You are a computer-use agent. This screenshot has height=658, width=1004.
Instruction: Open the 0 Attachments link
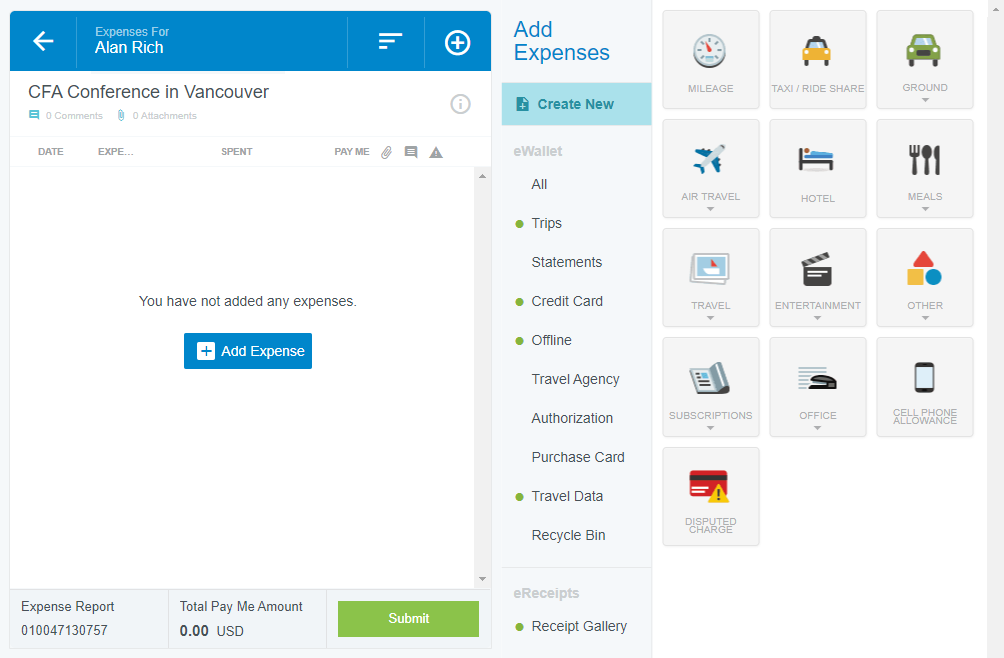[x=164, y=116]
